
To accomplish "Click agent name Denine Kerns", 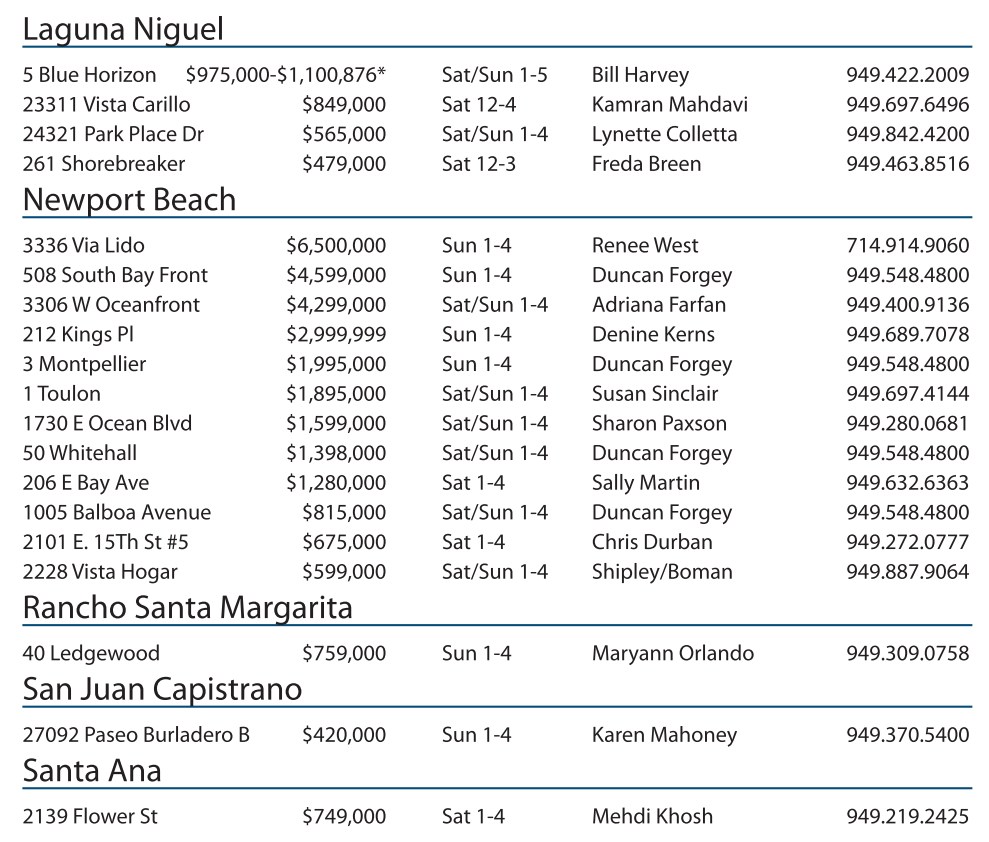I will (653, 335).
